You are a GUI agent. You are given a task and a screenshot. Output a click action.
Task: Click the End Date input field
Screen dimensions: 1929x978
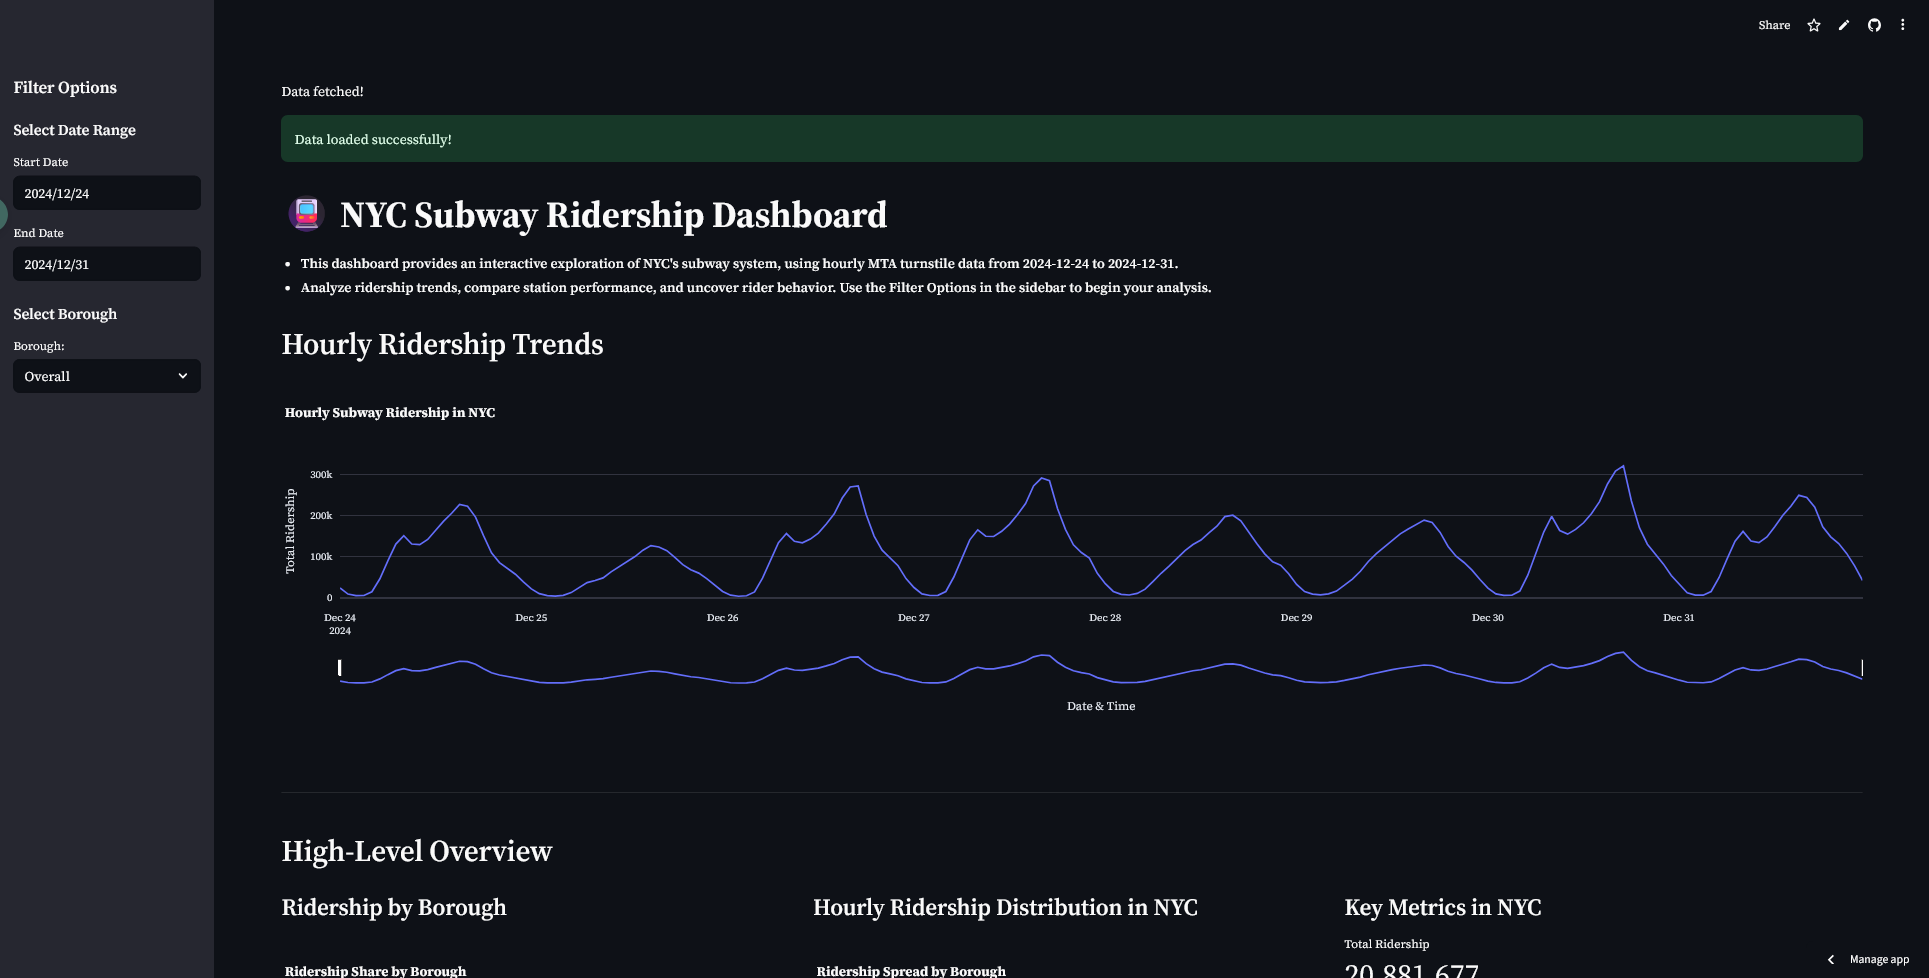pos(106,263)
